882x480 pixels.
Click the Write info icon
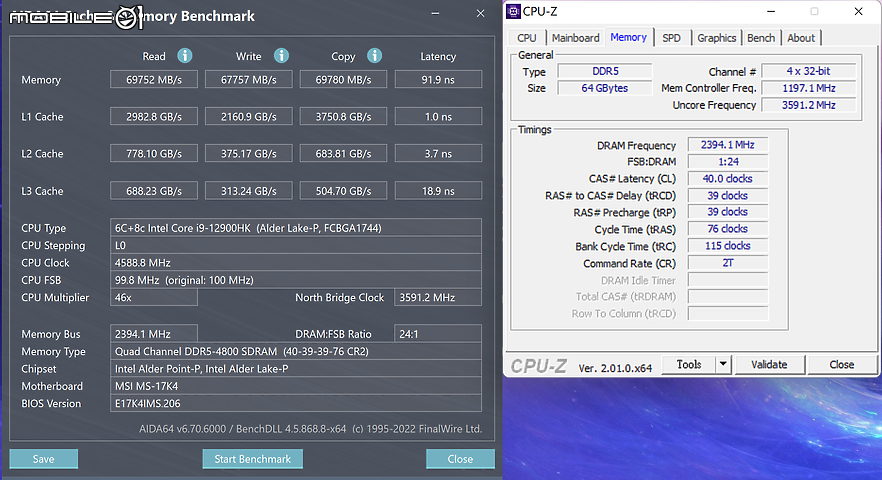pos(281,56)
